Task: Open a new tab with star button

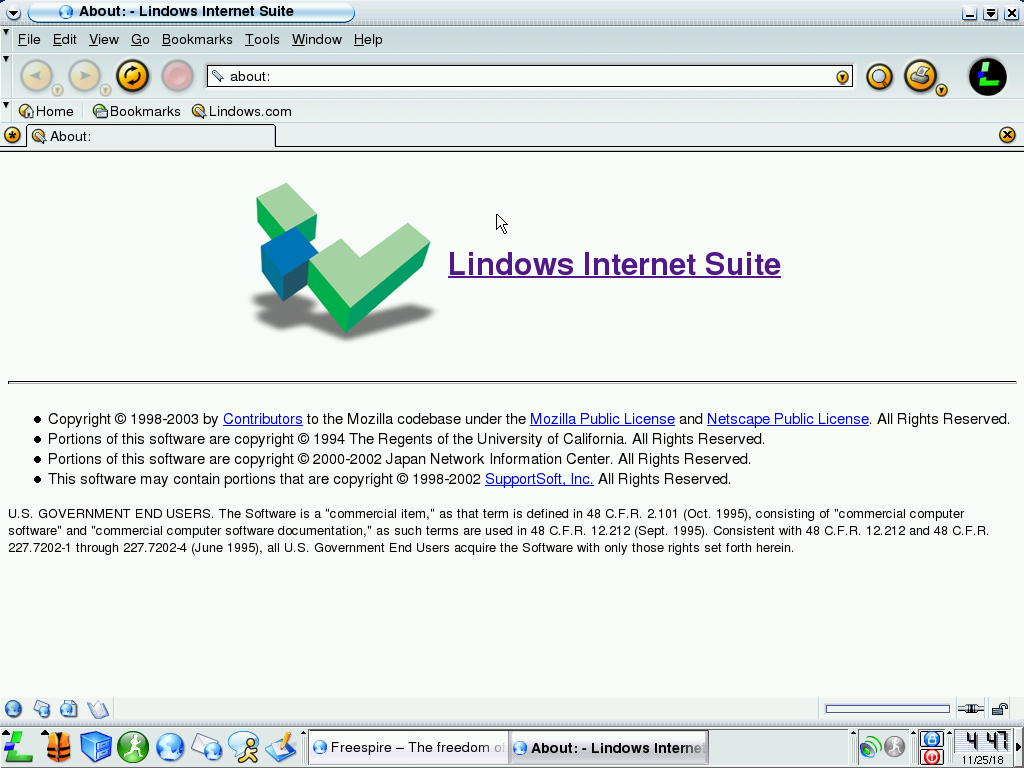Action: click(12, 136)
